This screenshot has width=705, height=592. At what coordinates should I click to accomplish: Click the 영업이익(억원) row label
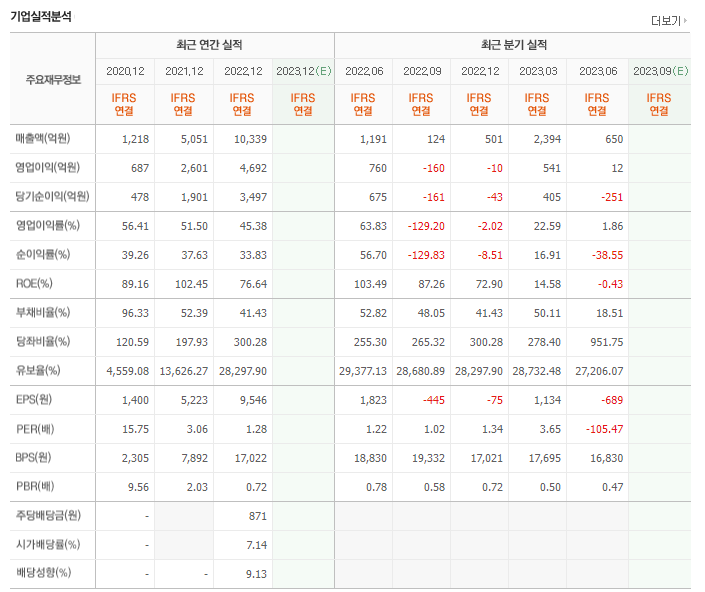click(48, 168)
